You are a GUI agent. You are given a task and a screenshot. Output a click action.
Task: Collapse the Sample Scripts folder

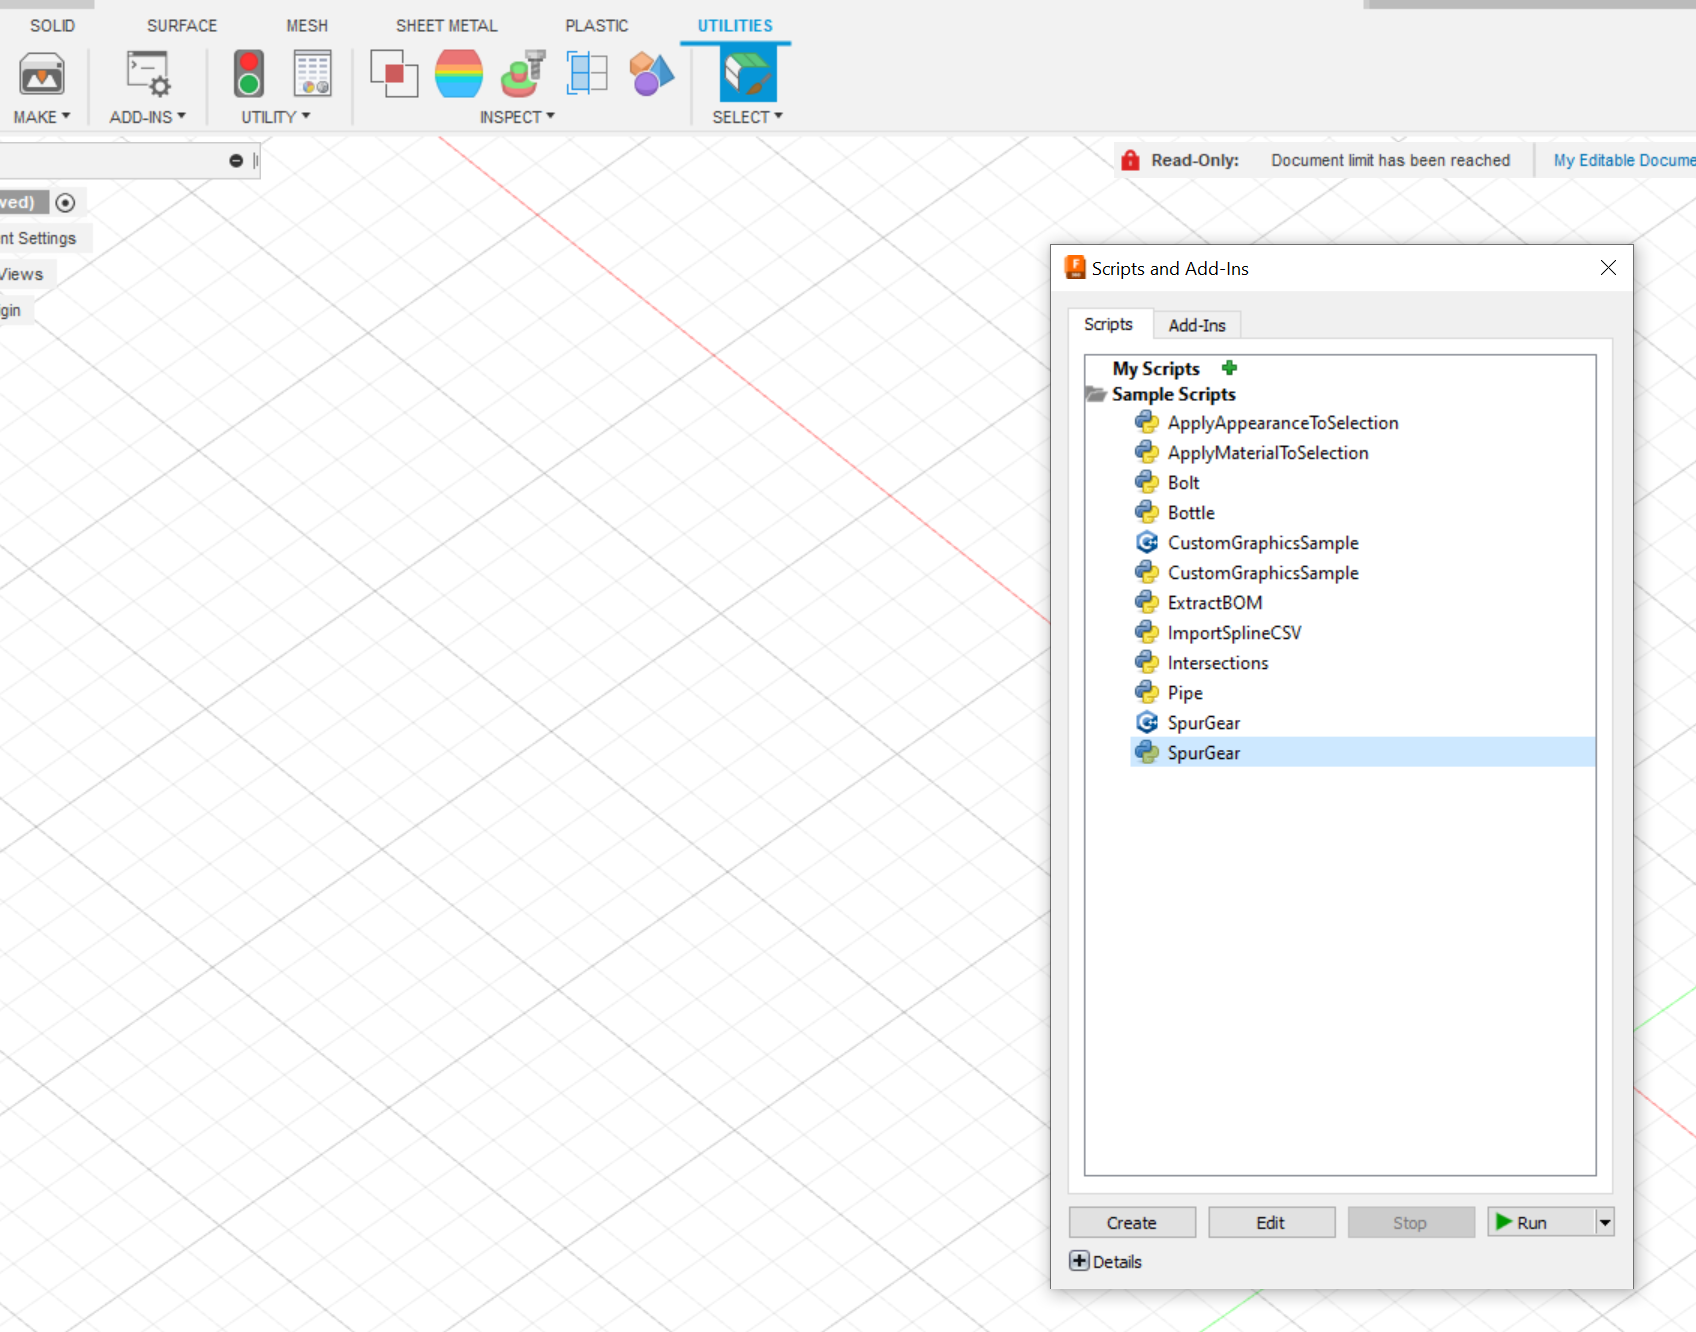(1096, 395)
